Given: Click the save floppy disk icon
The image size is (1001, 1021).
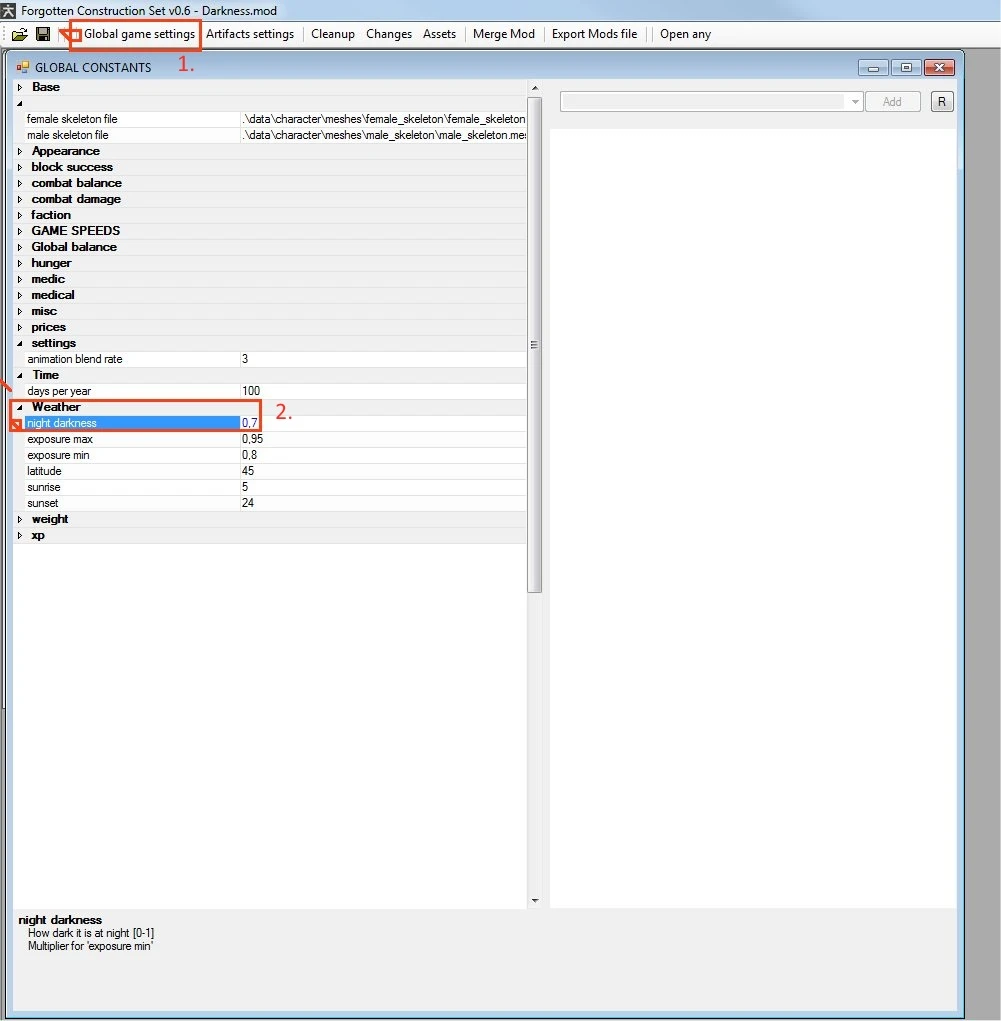Looking at the screenshot, I should pyautogui.click(x=43, y=34).
